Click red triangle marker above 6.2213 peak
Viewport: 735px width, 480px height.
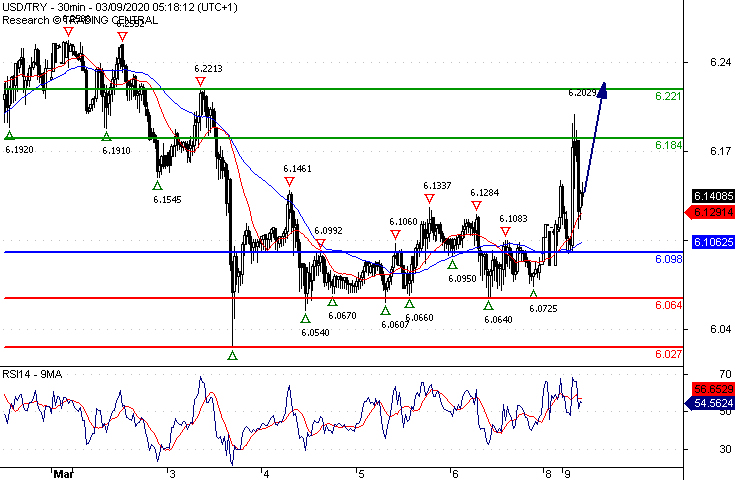tap(201, 82)
